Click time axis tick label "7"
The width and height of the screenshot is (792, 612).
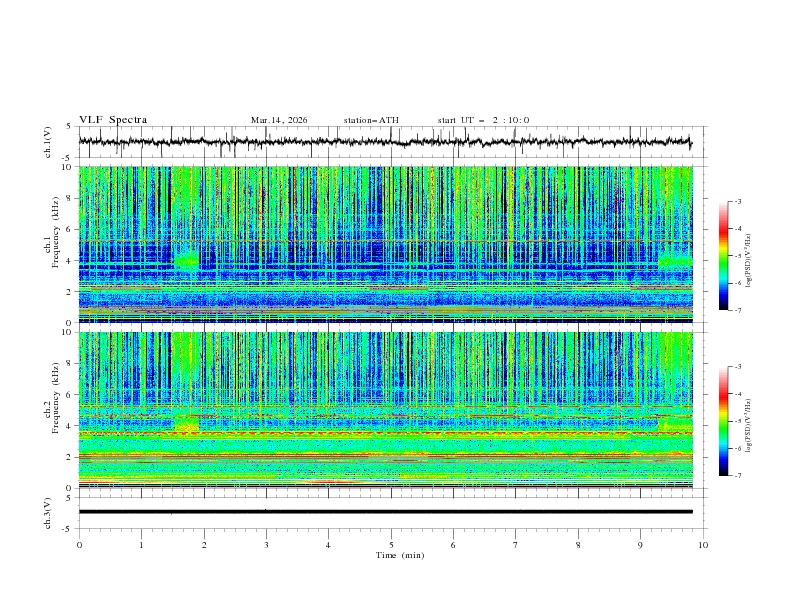point(516,545)
